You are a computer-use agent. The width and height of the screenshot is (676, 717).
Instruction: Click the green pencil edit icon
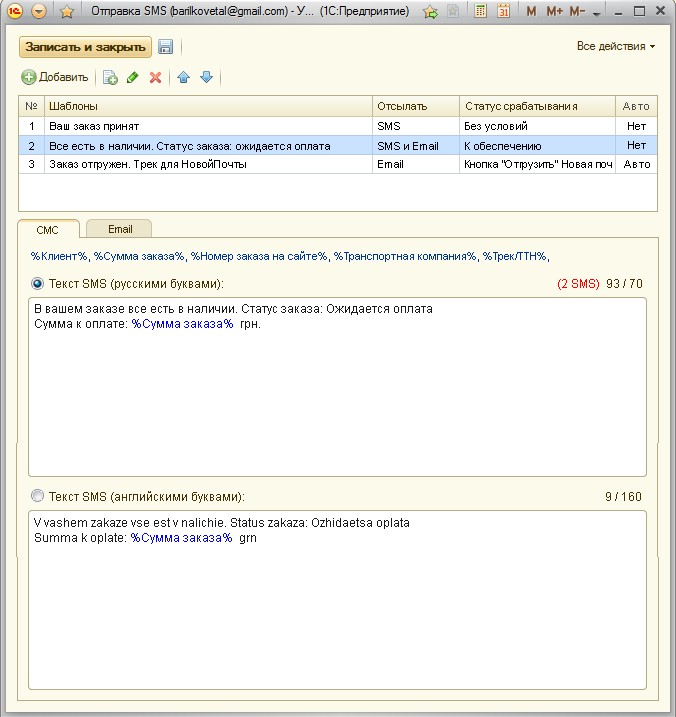click(x=133, y=77)
